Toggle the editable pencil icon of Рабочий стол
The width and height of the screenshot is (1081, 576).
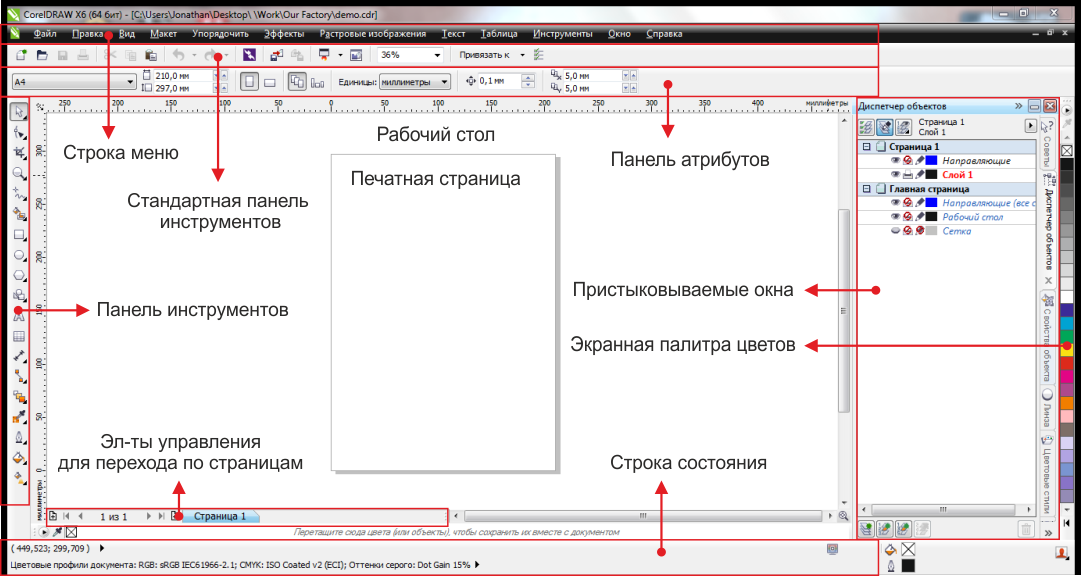[x=920, y=217]
